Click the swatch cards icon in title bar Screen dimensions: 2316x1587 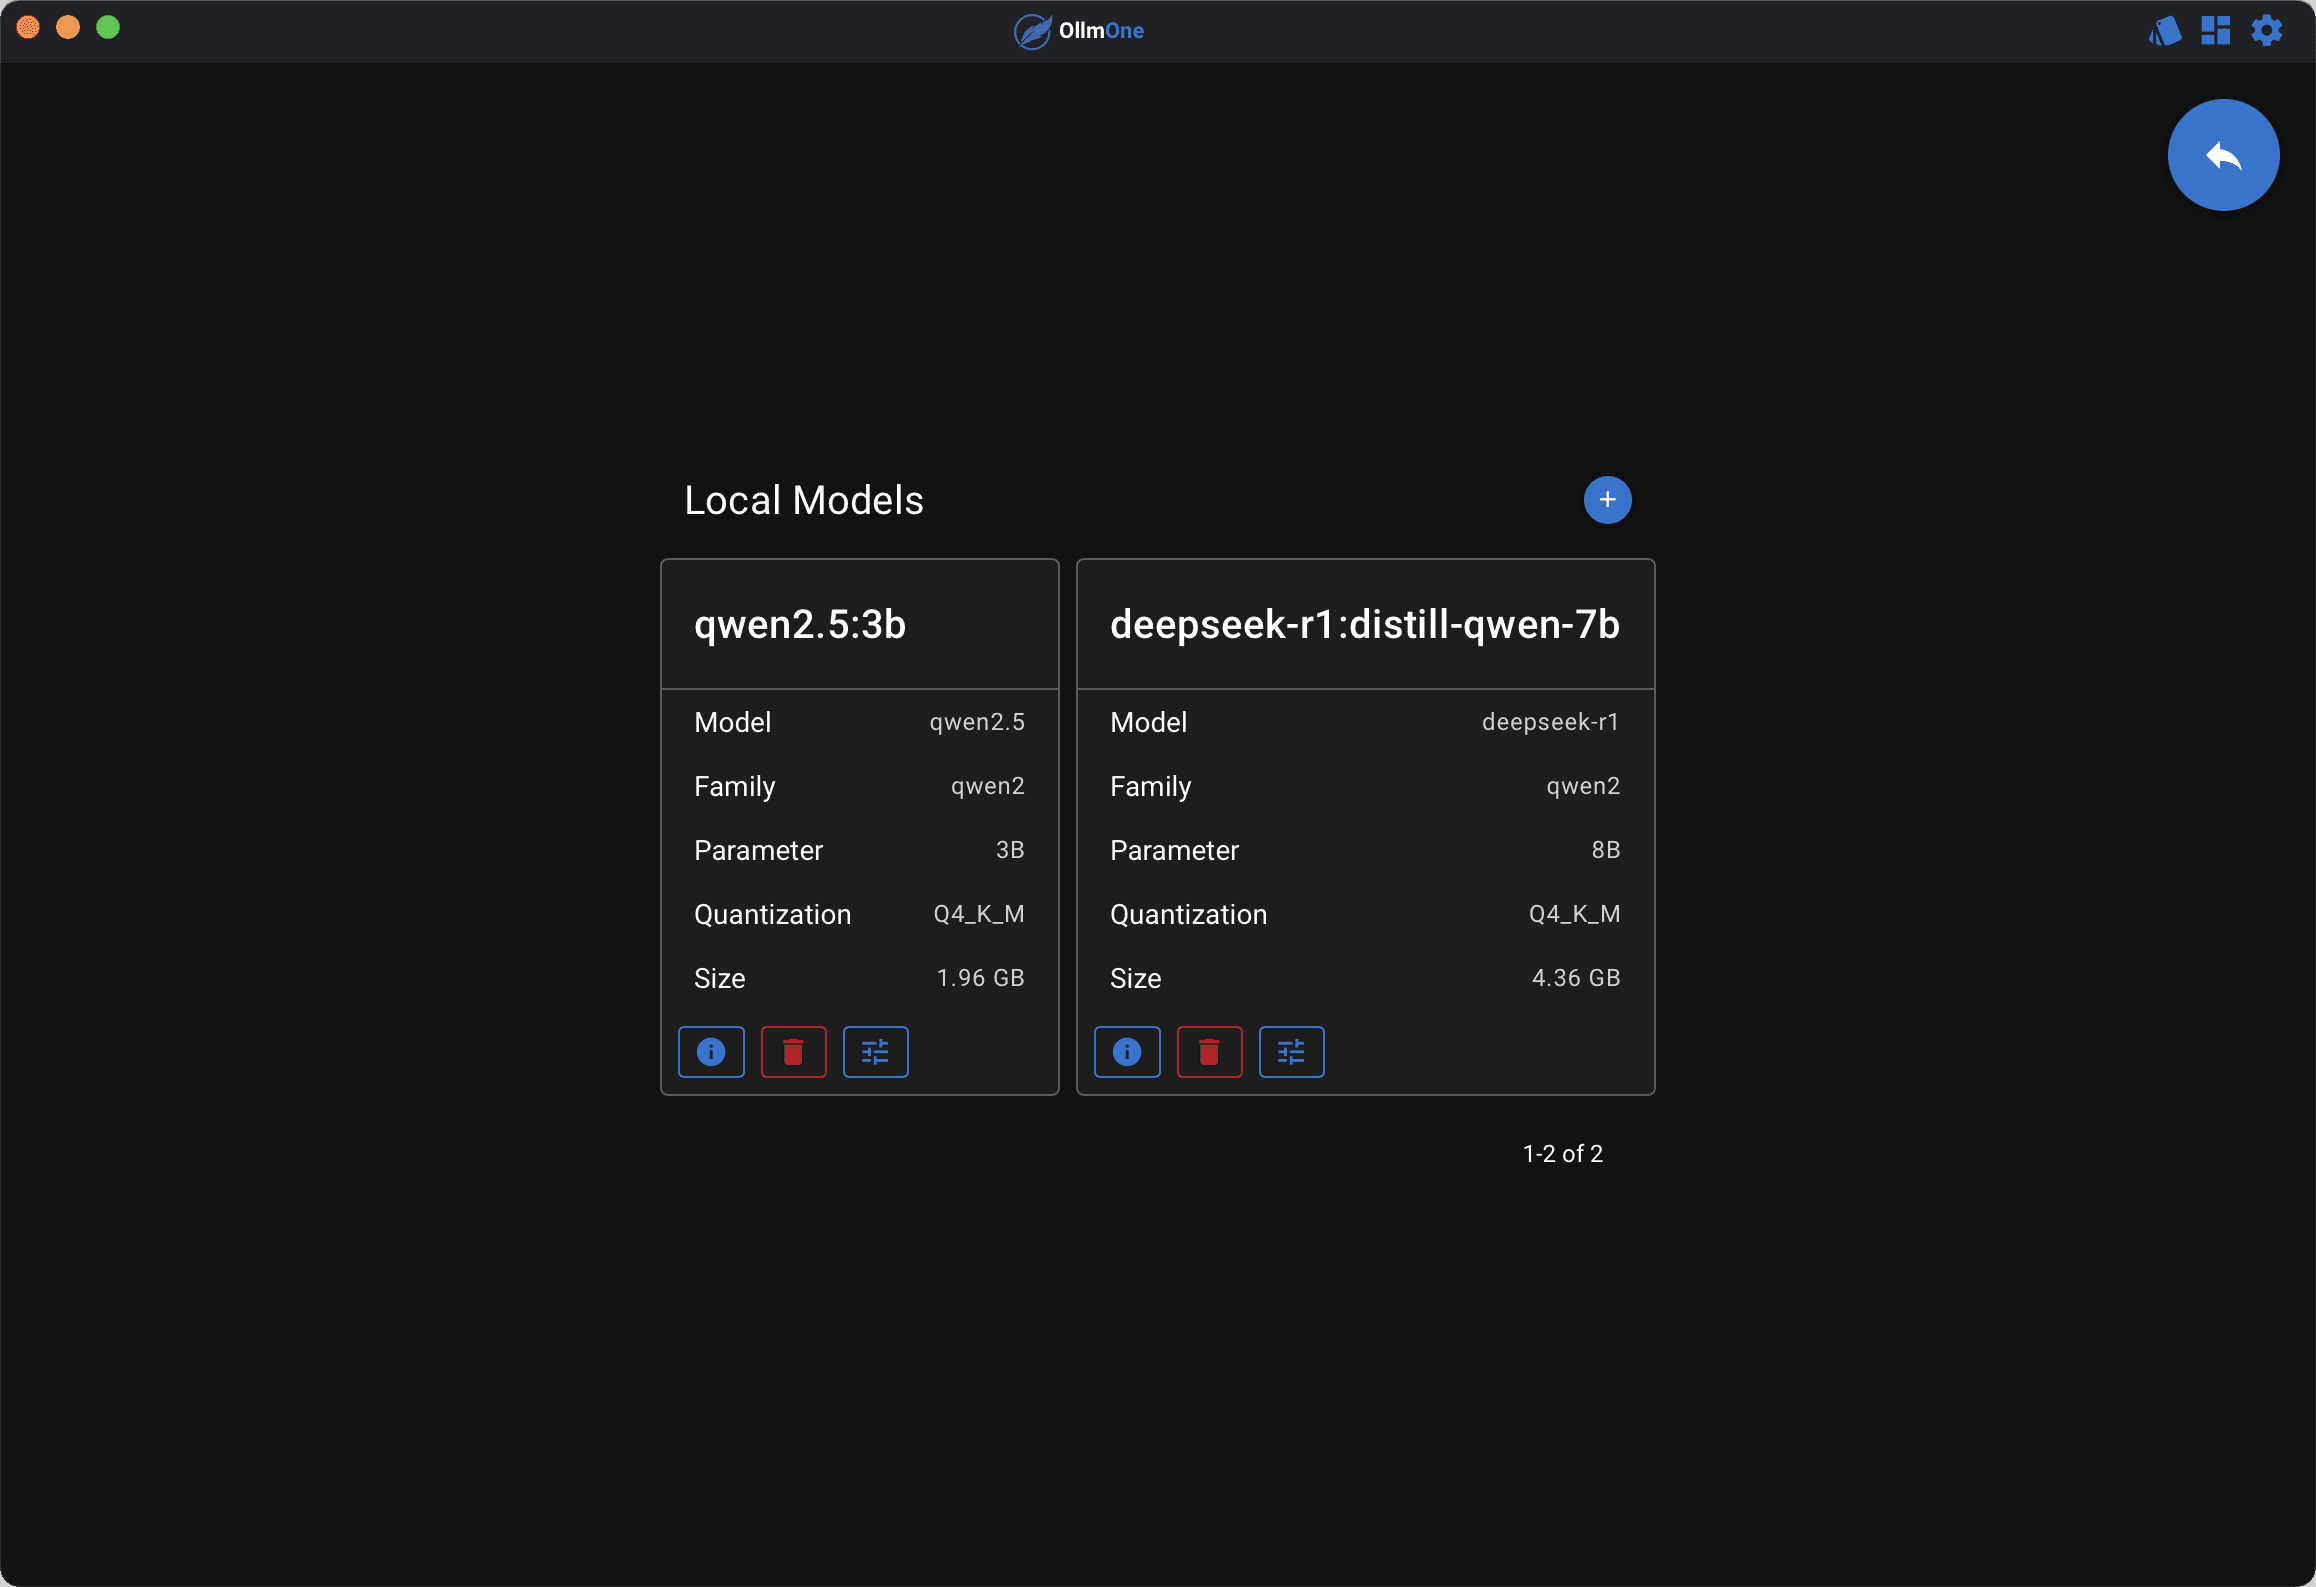click(2165, 31)
